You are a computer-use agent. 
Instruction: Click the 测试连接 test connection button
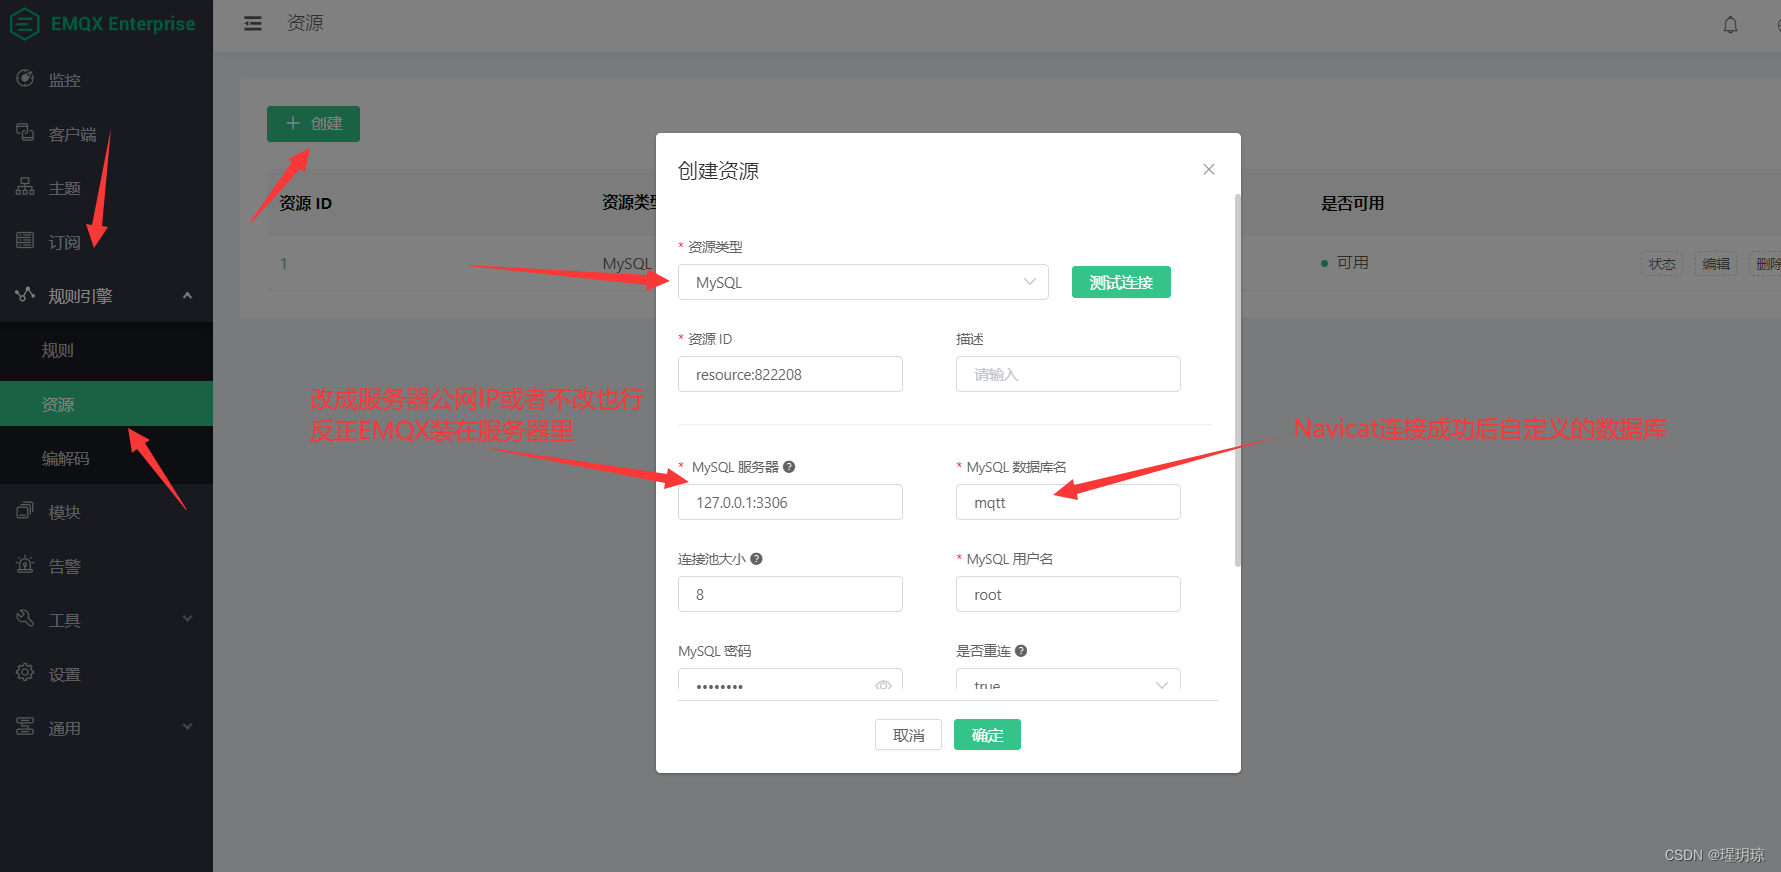[1121, 282]
